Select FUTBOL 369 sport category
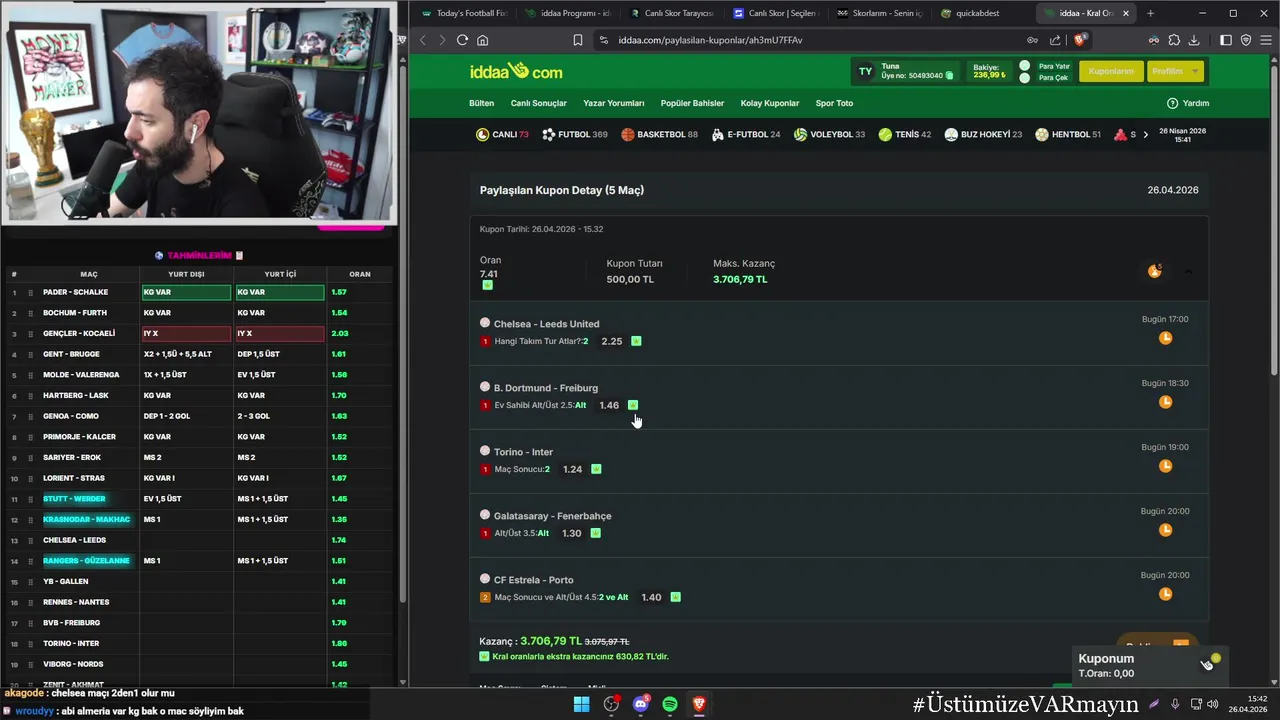 click(x=575, y=134)
